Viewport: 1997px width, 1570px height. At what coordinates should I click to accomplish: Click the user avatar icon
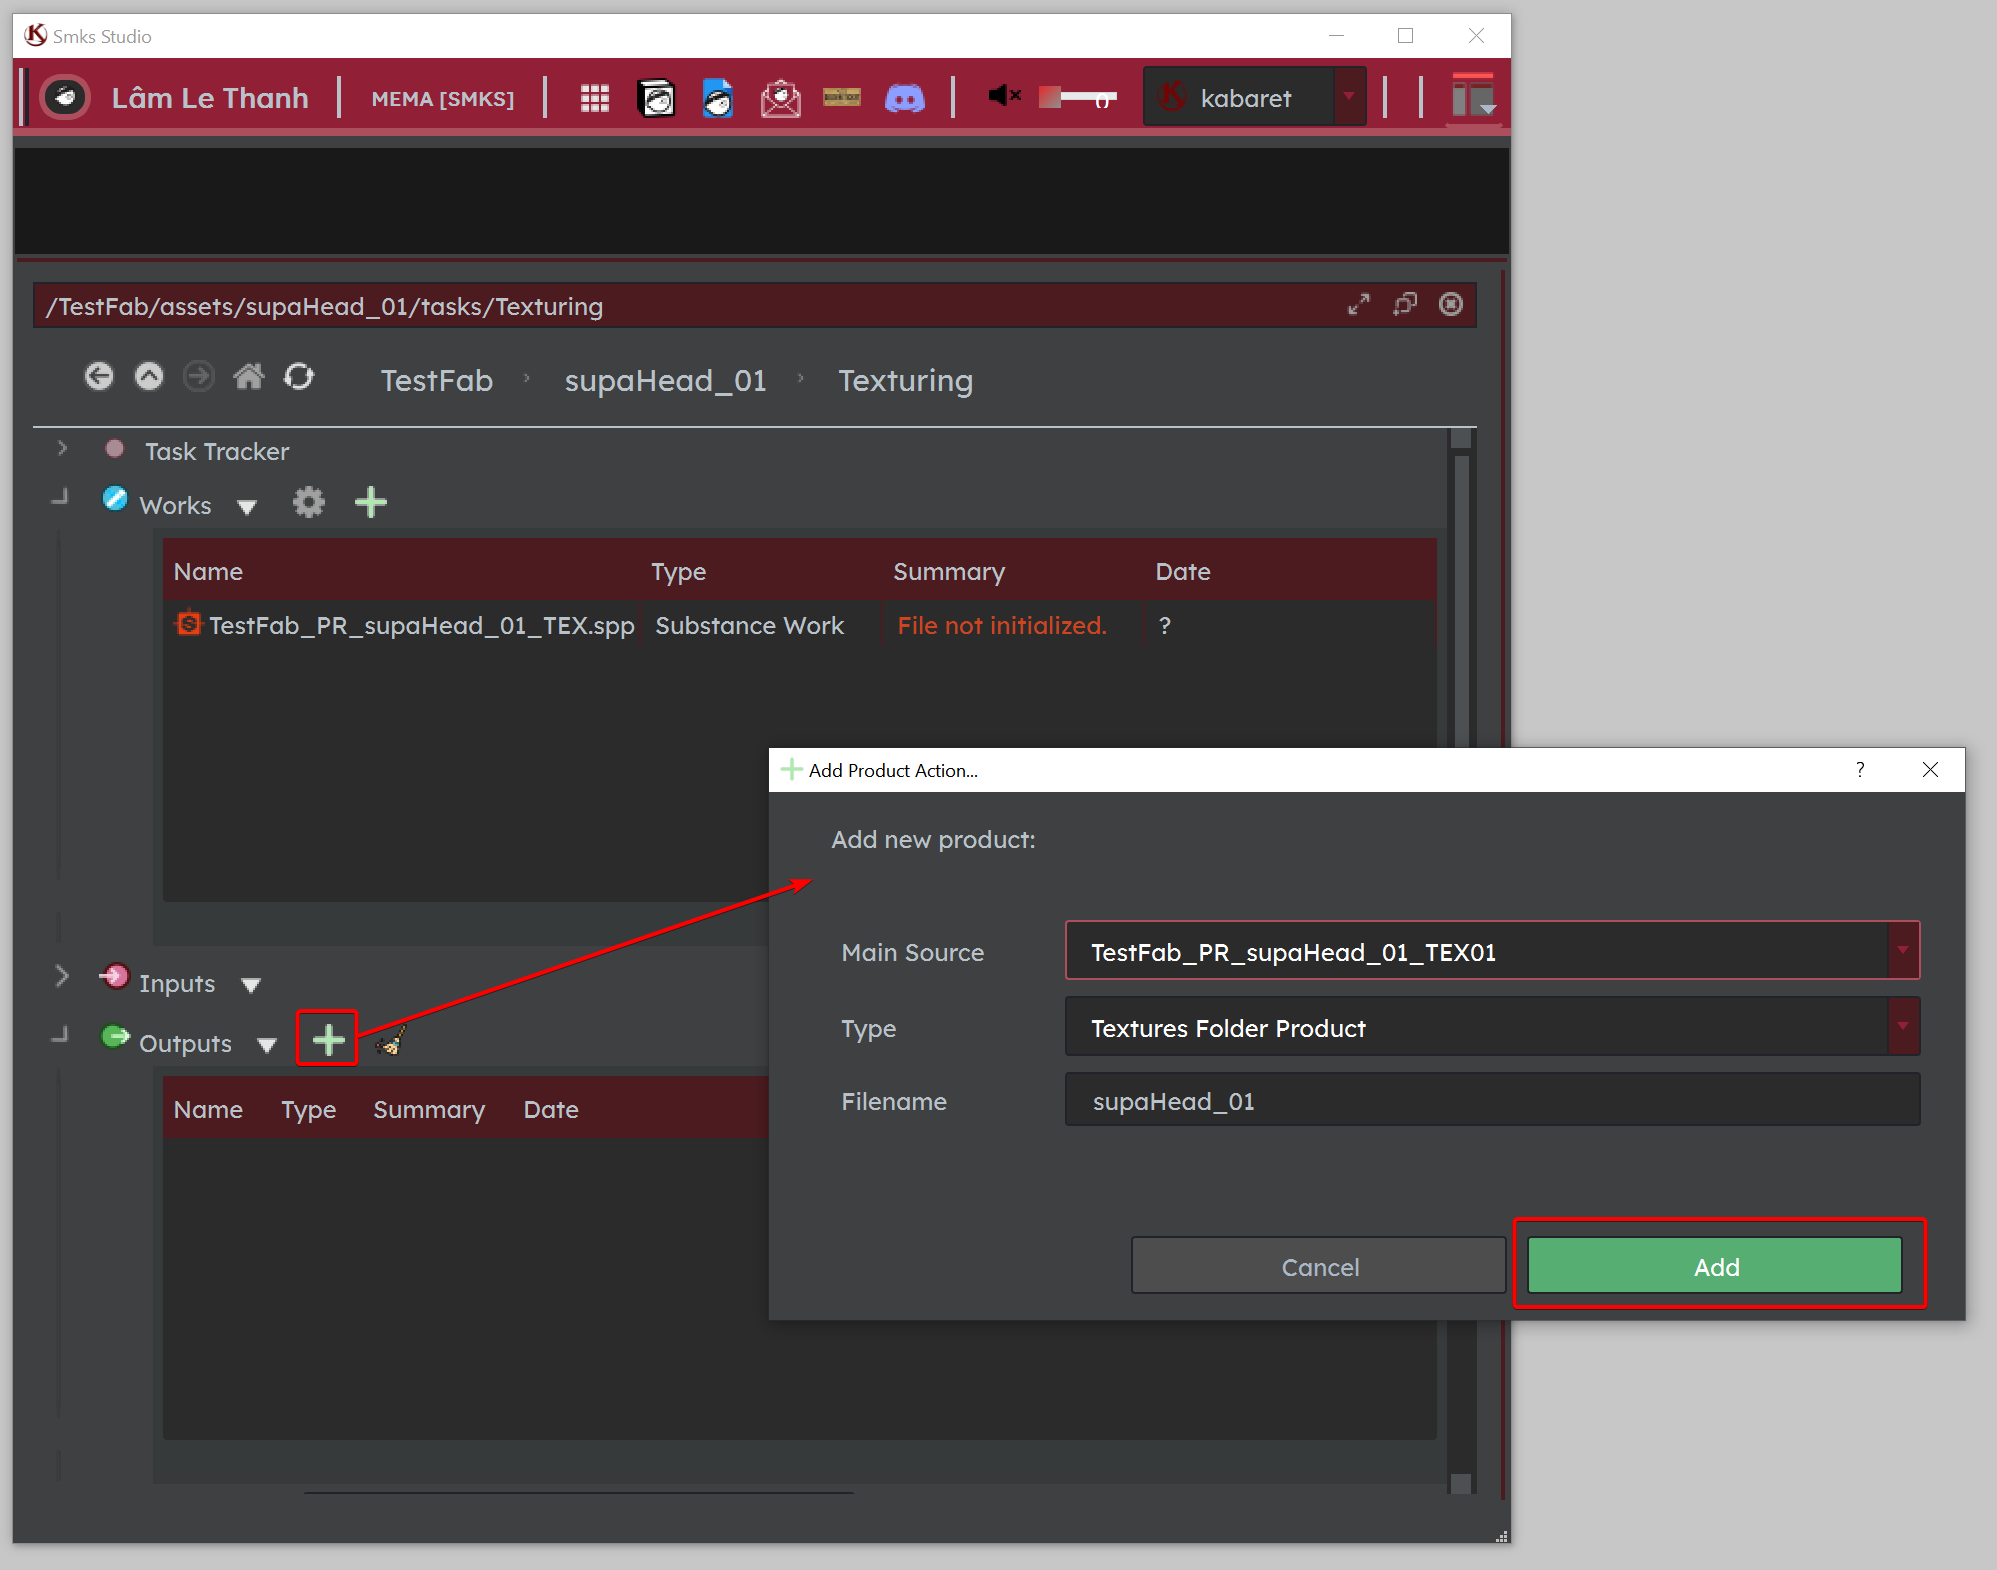click(x=66, y=98)
